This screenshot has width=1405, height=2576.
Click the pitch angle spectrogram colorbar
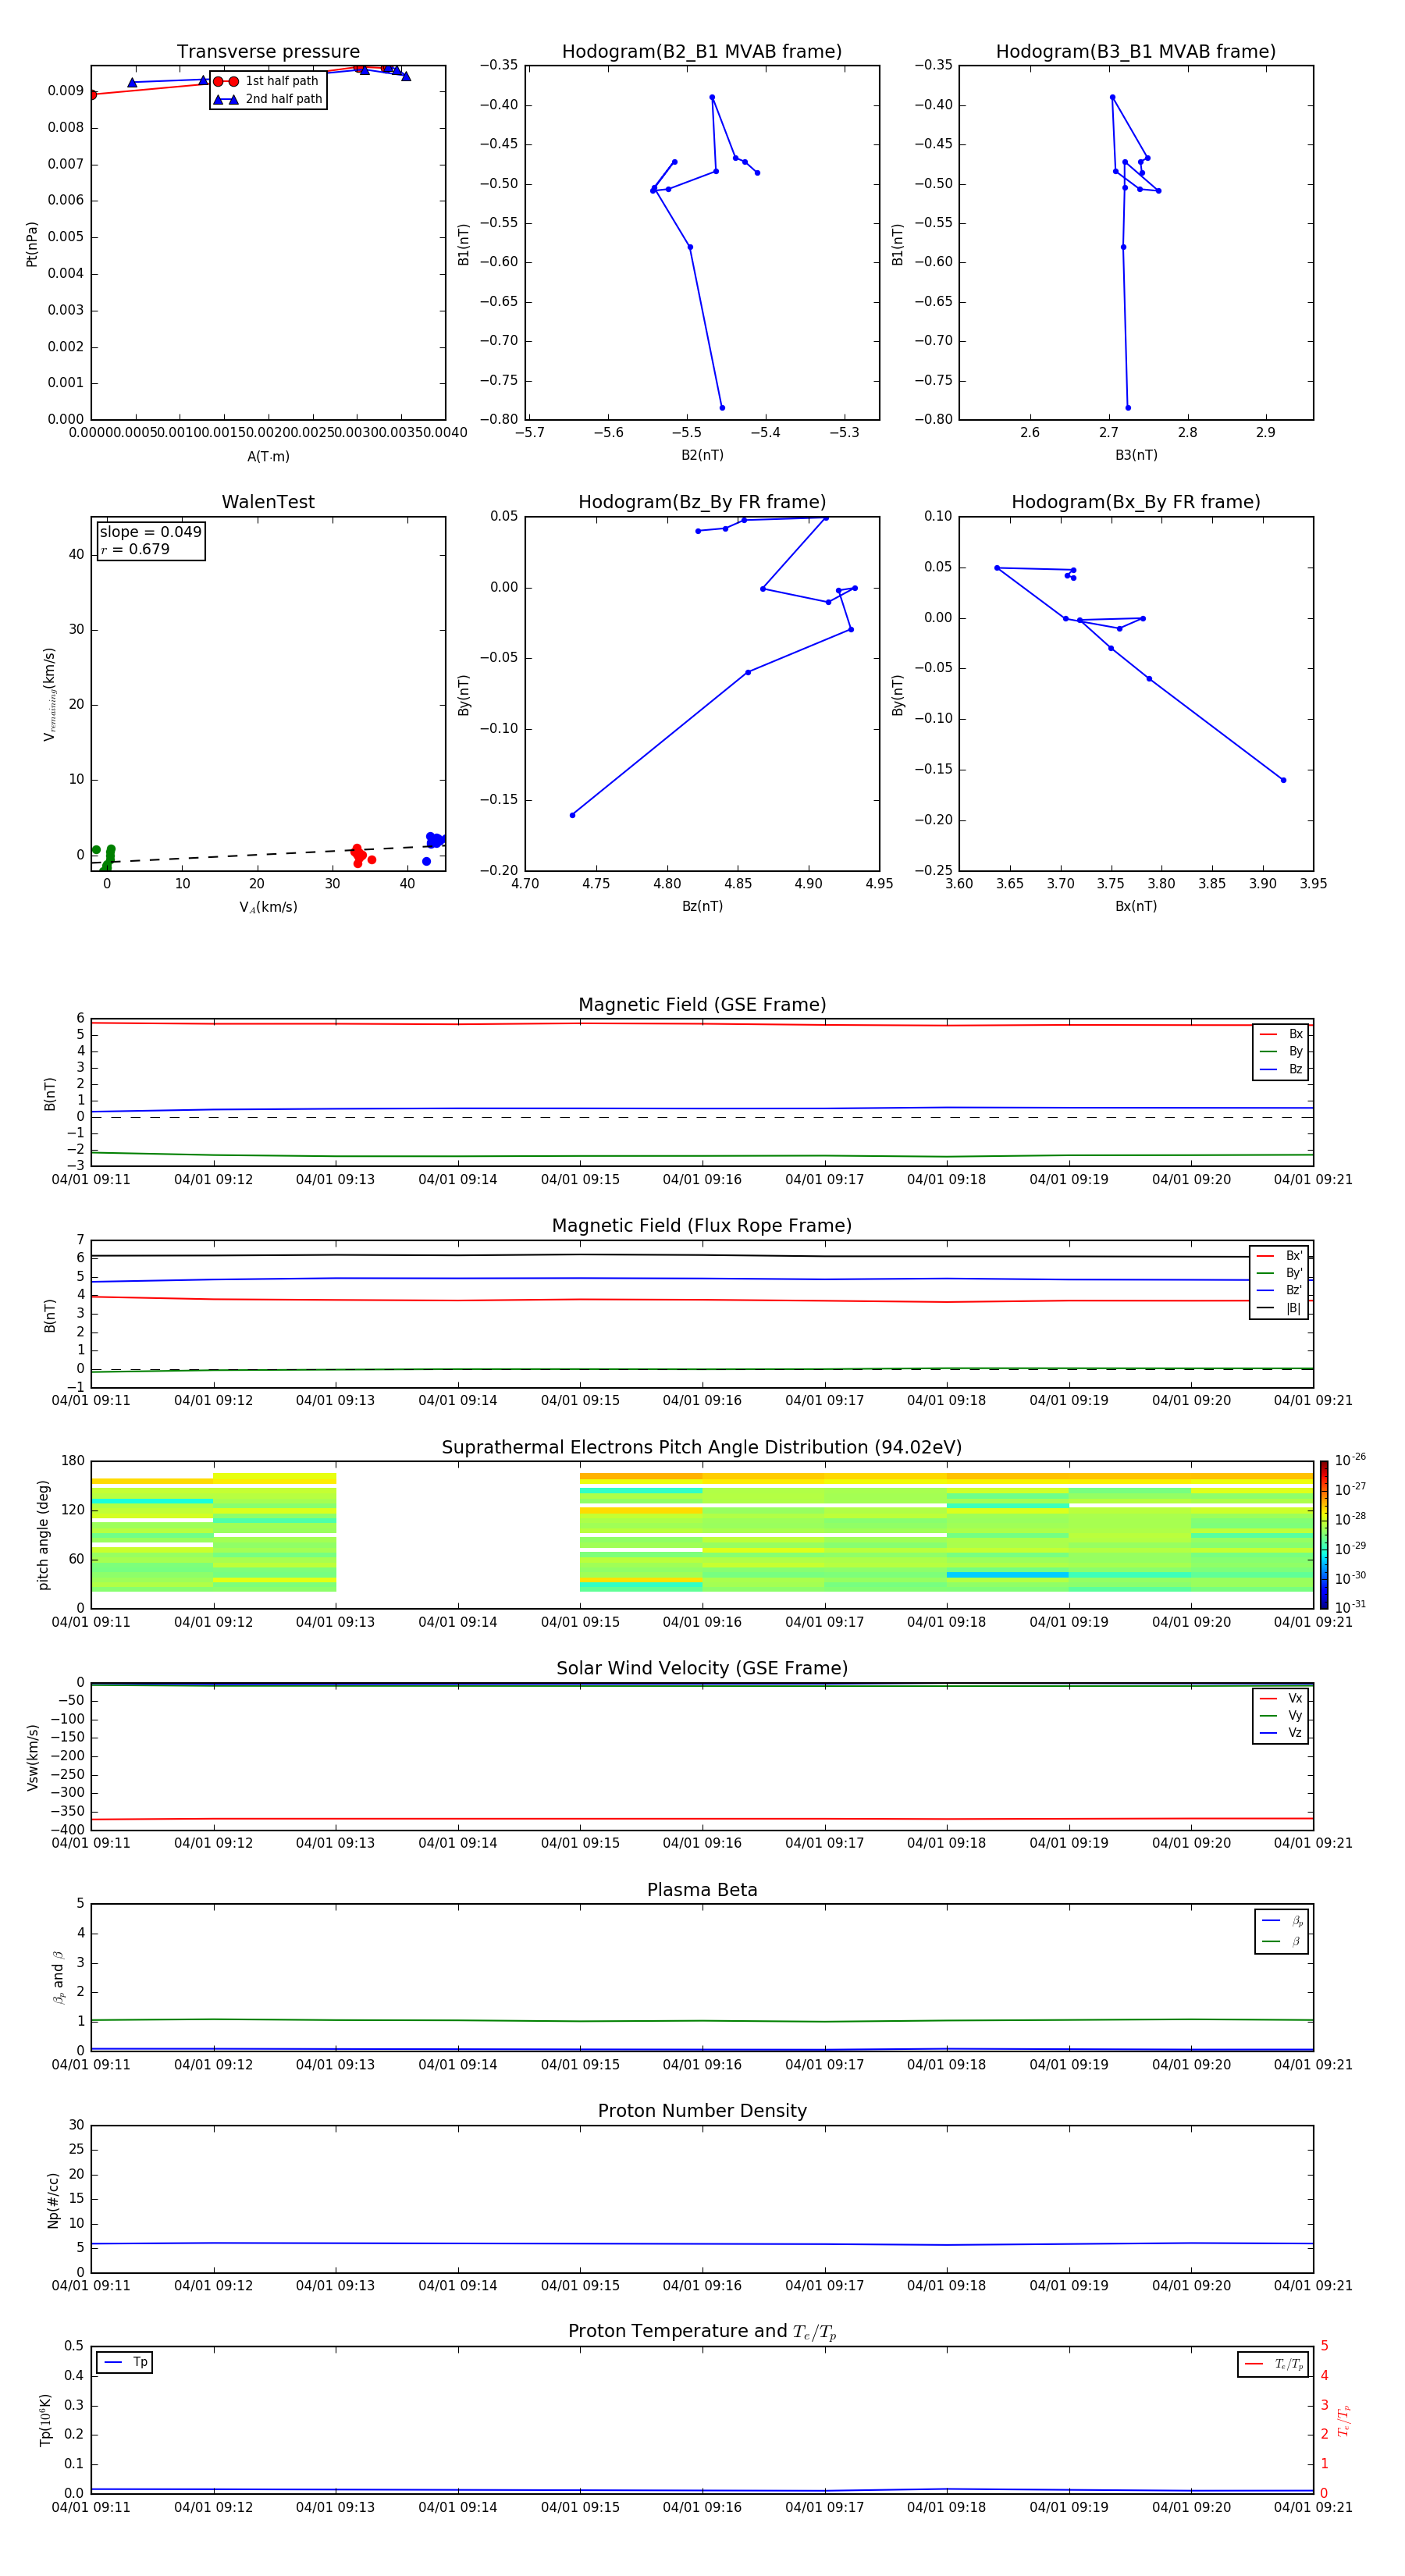click(1324, 1535)
